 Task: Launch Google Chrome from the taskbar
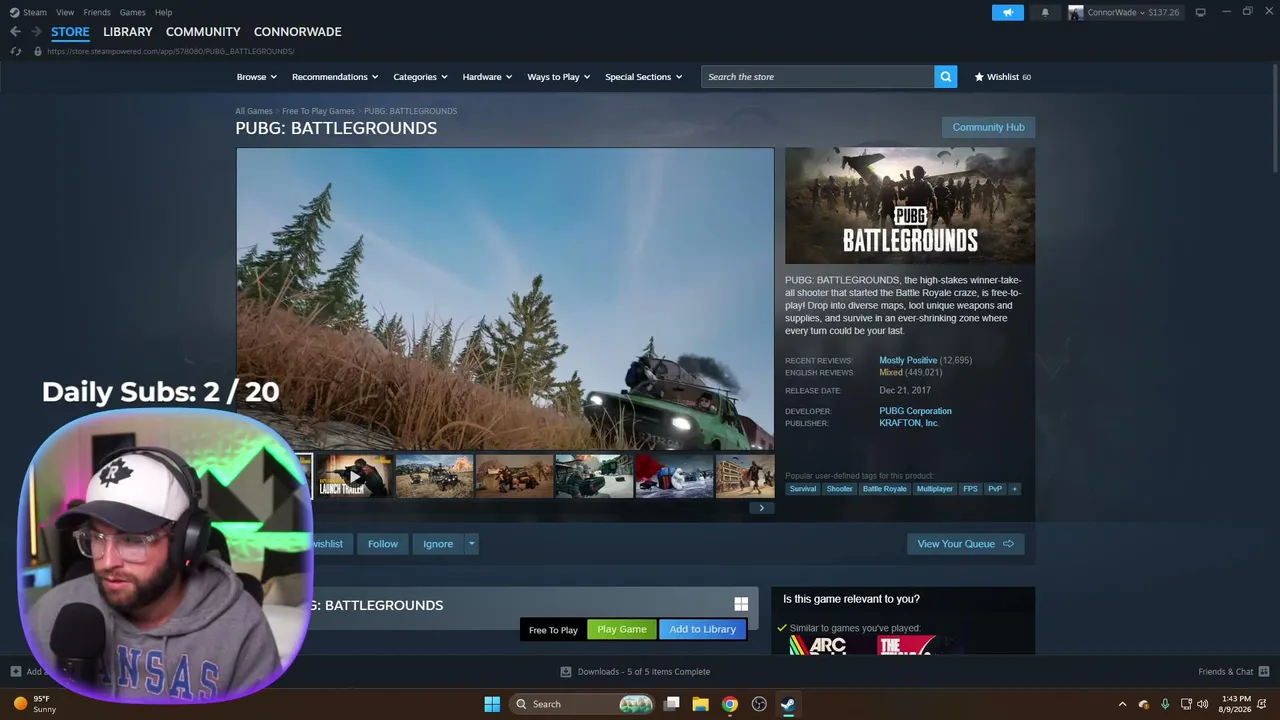coord(730,704)
